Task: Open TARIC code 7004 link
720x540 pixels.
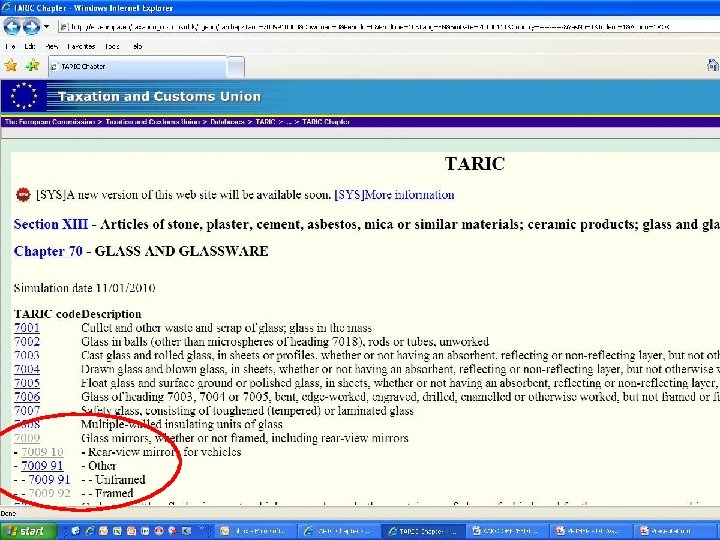Action: 27,369
